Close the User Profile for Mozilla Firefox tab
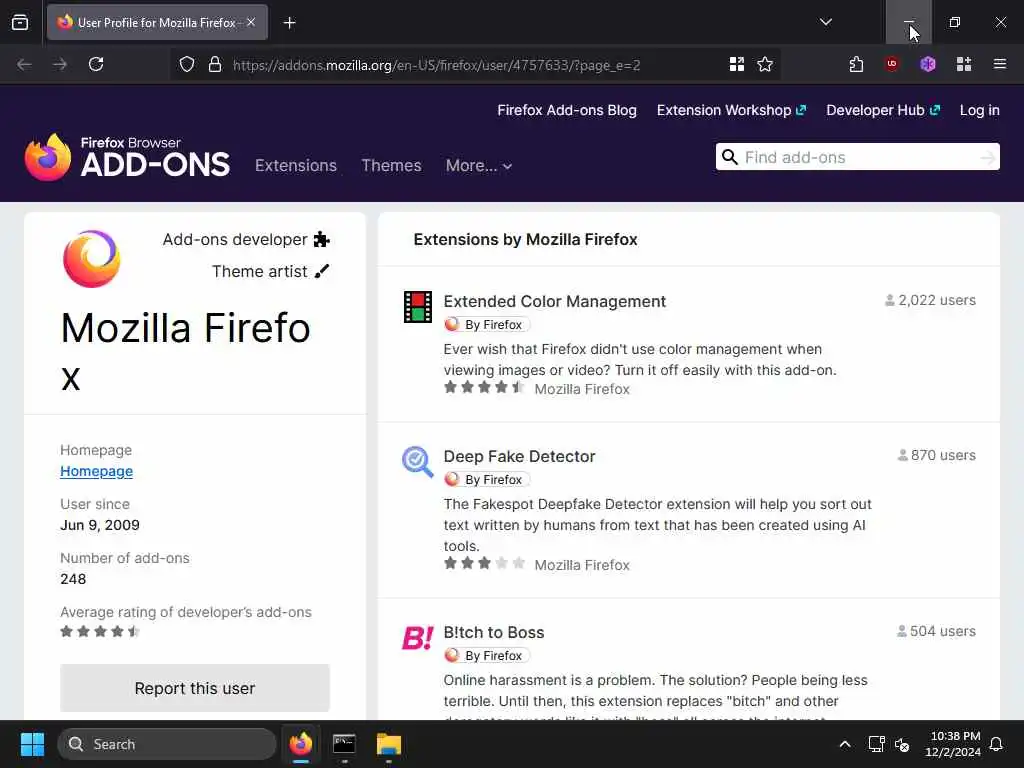 pyautogui.click(x=251, y=22)
